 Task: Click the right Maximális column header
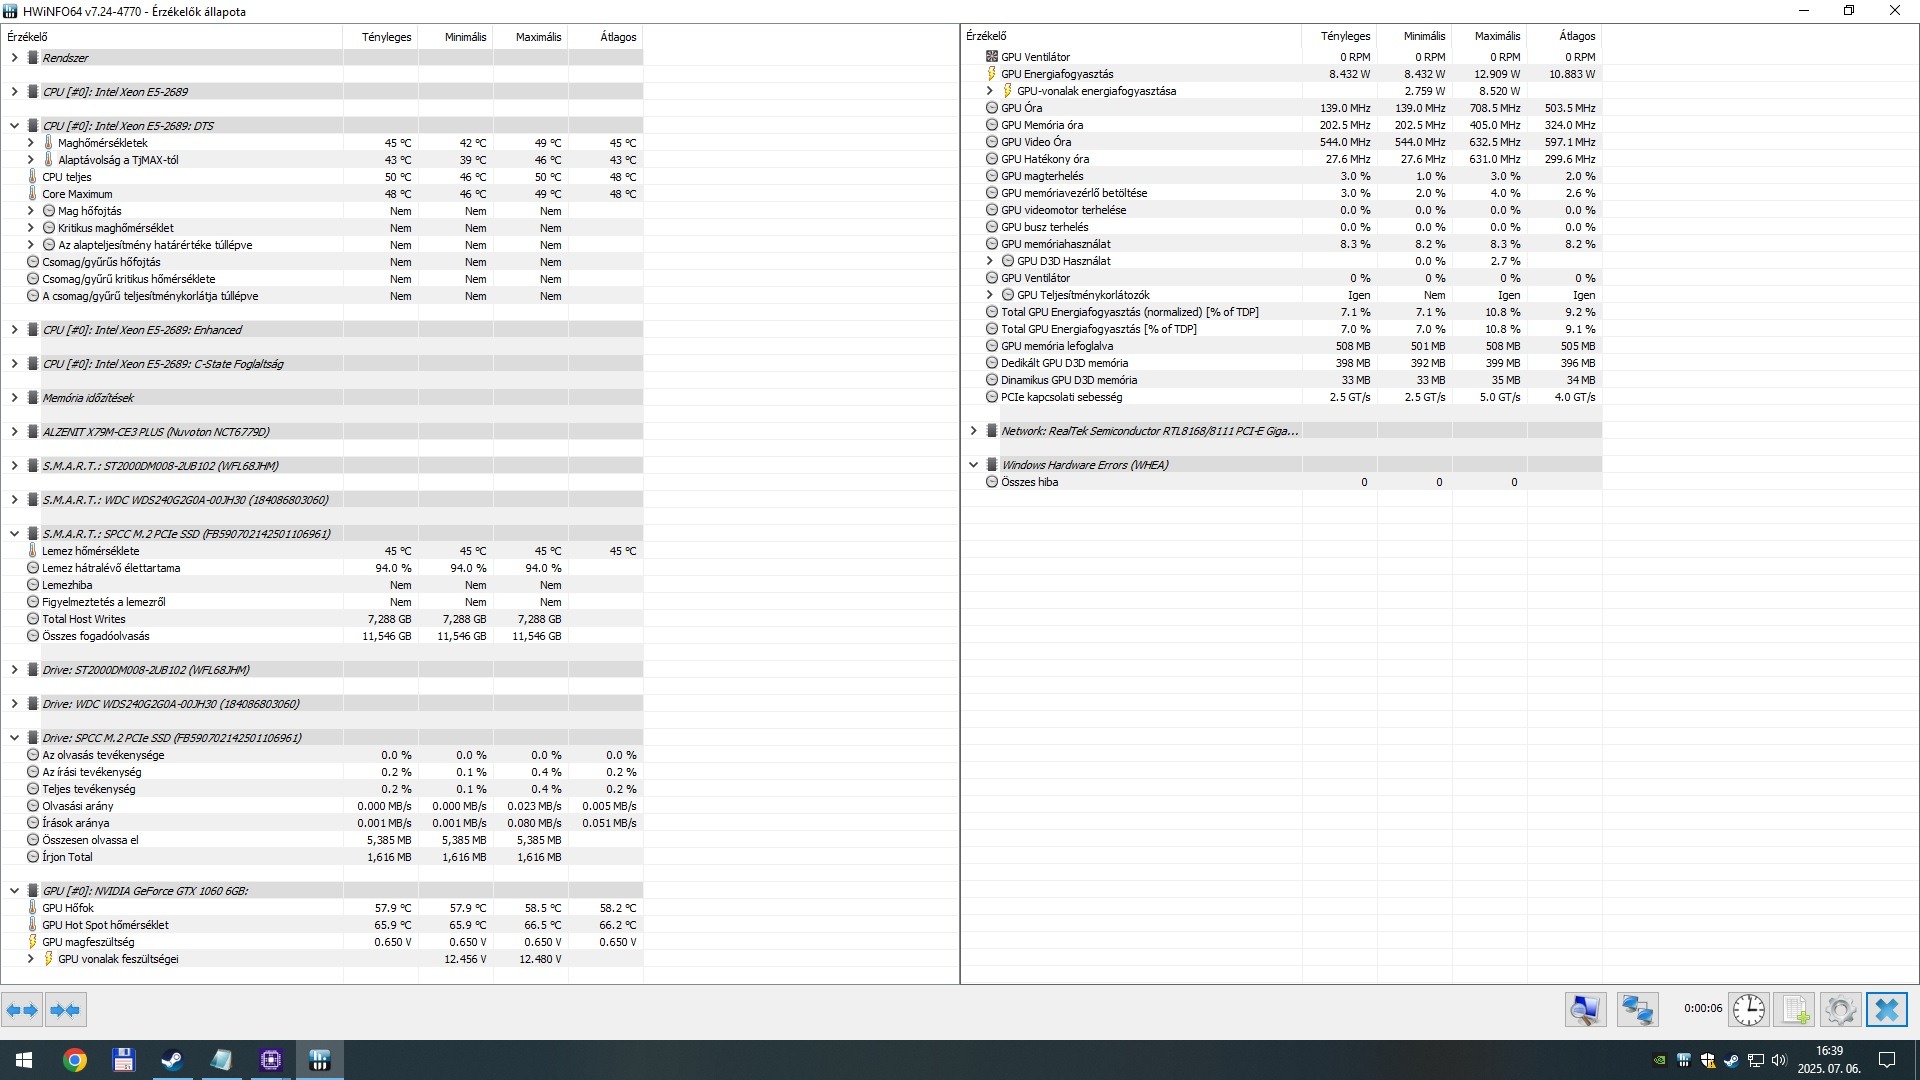pos(1497,36)
